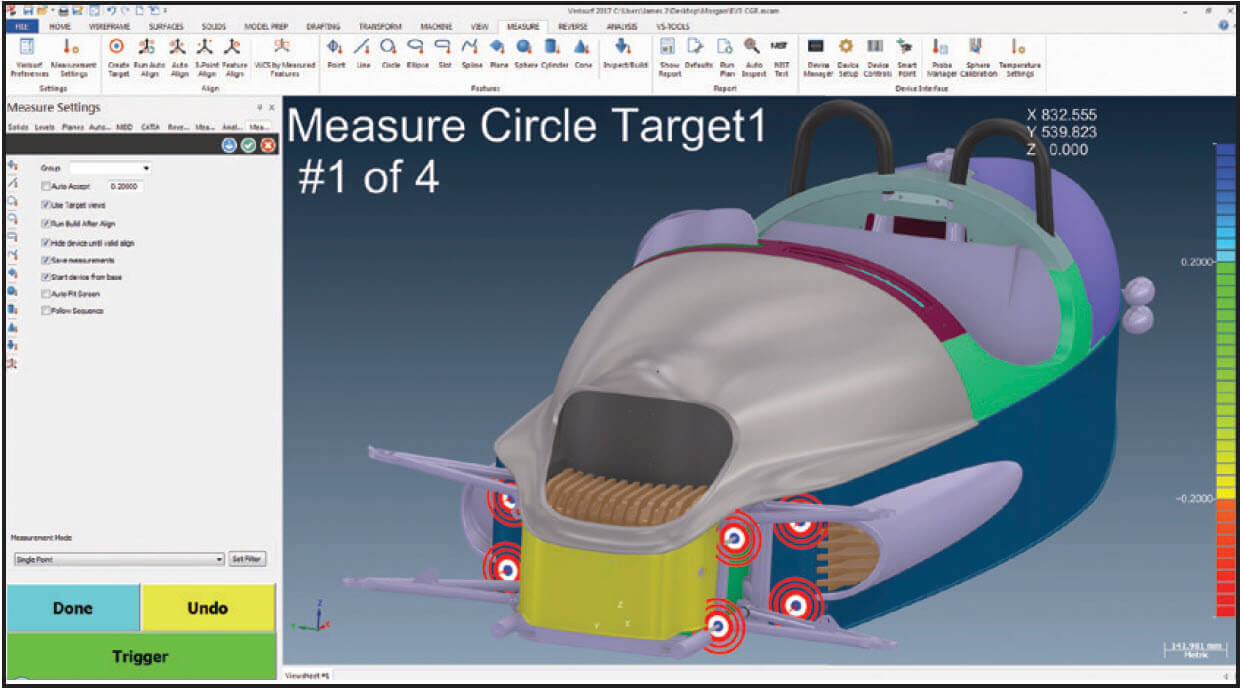The image size is (1242, 689).
Task: Click the Auto Accept tolerance value field
Action: [126, 186]
